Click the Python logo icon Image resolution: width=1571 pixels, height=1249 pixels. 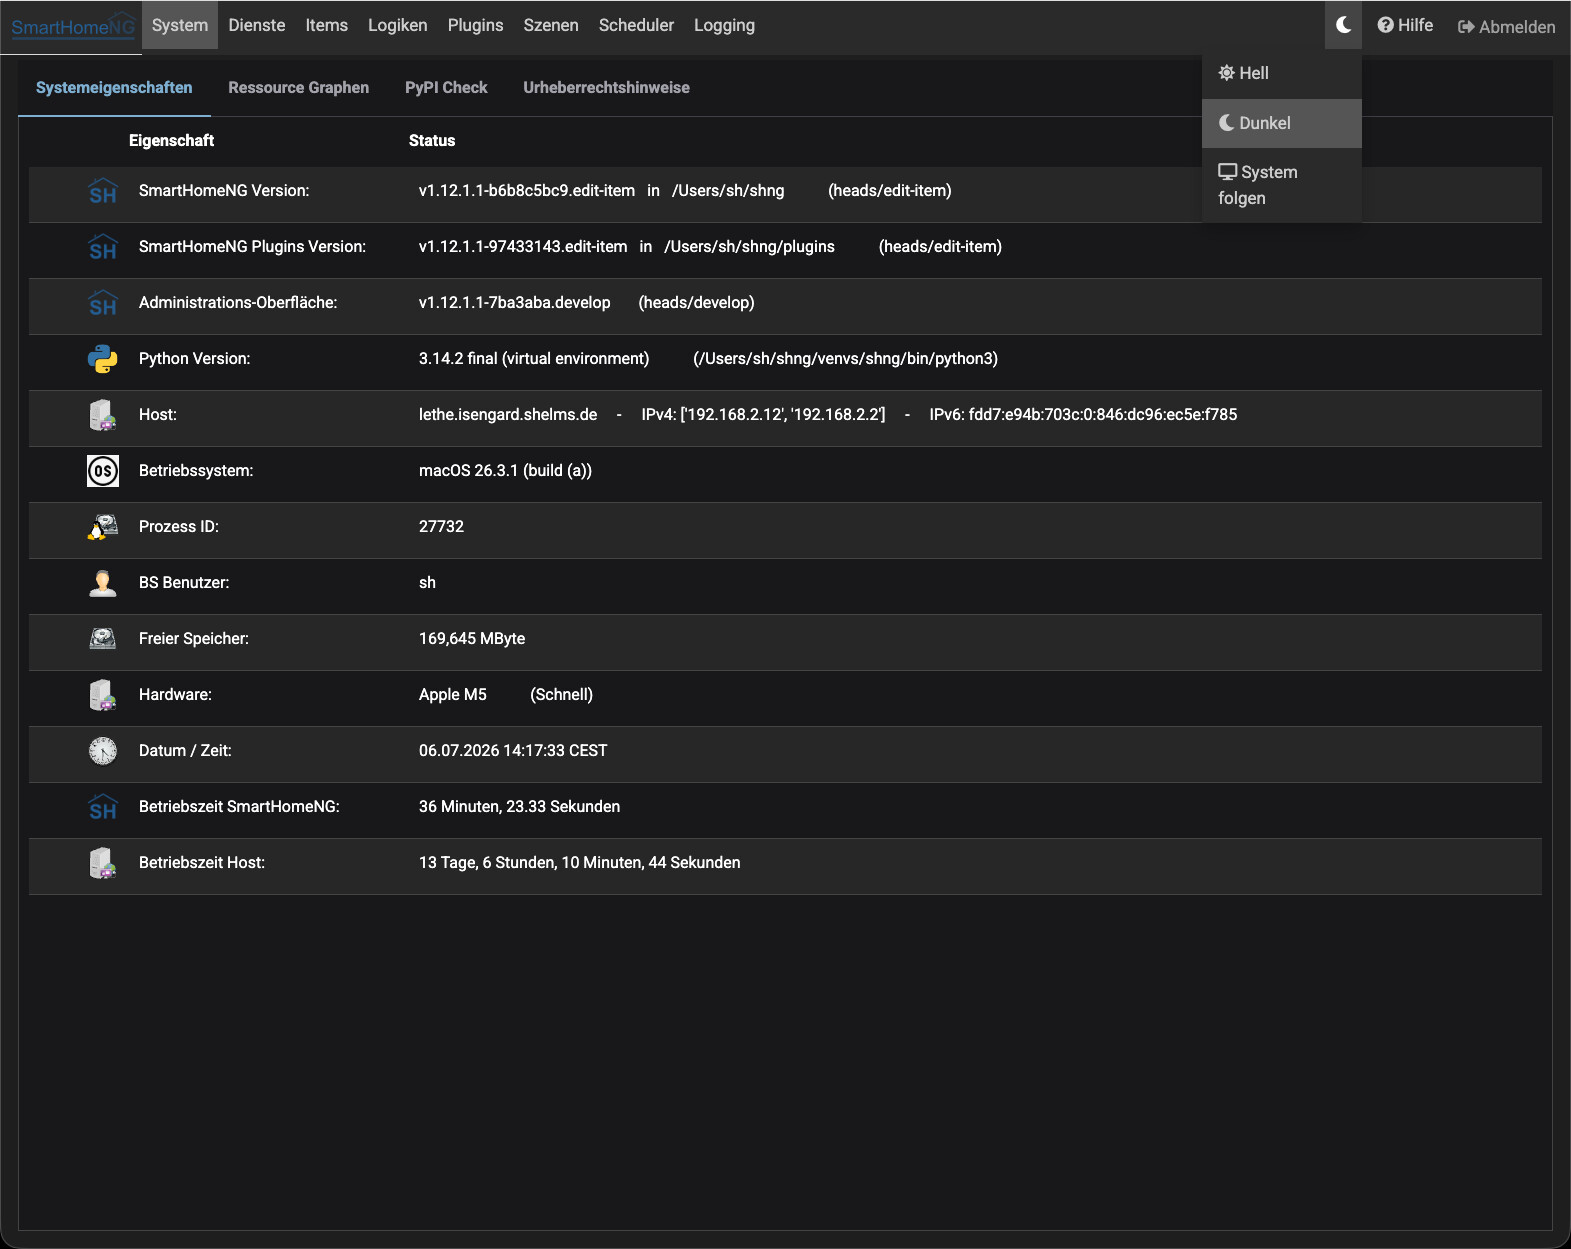103,359
